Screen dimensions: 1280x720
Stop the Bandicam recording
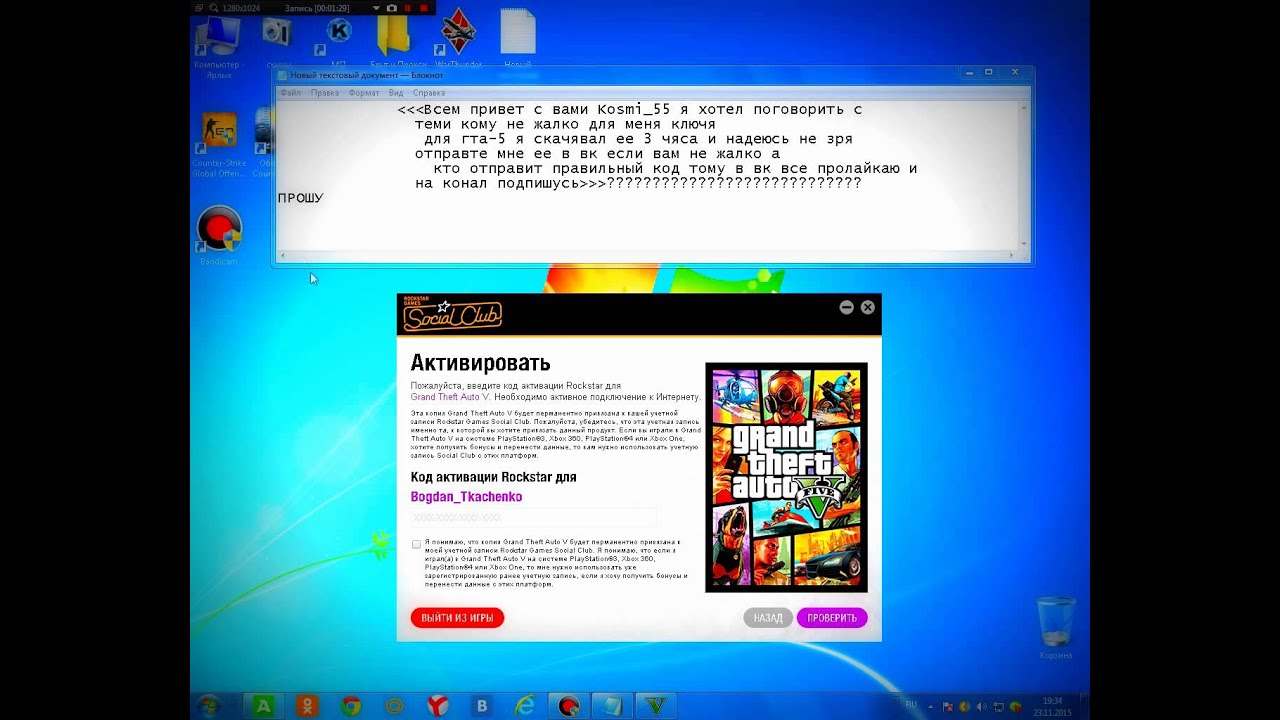[424, 7]
